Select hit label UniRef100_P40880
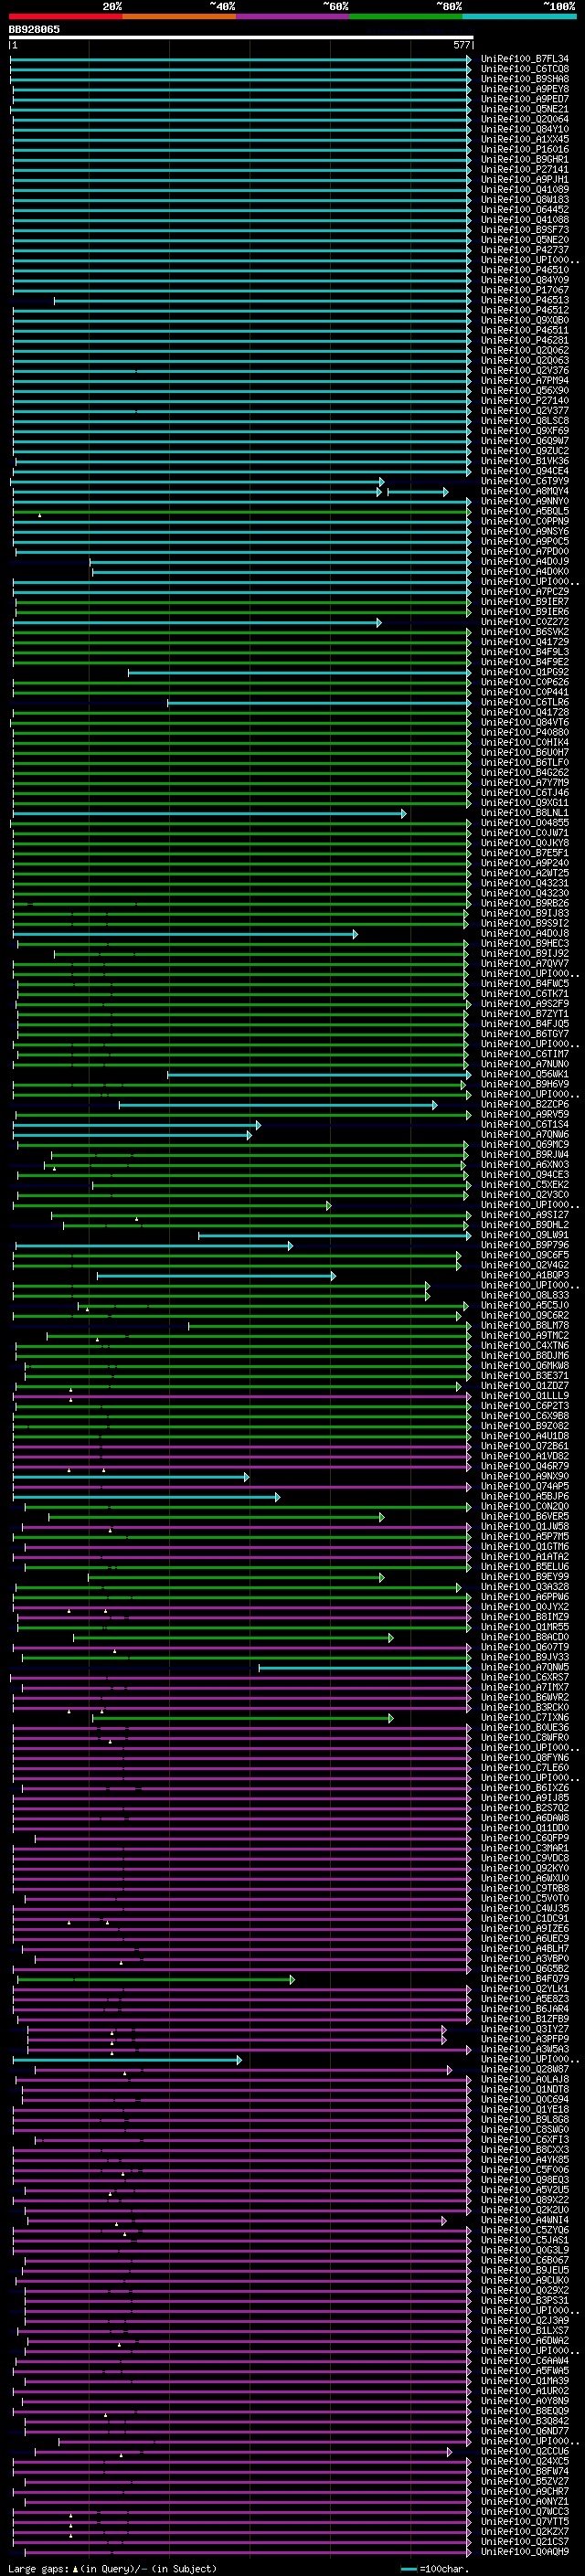 pyautogui.click(x=524, y=732)
